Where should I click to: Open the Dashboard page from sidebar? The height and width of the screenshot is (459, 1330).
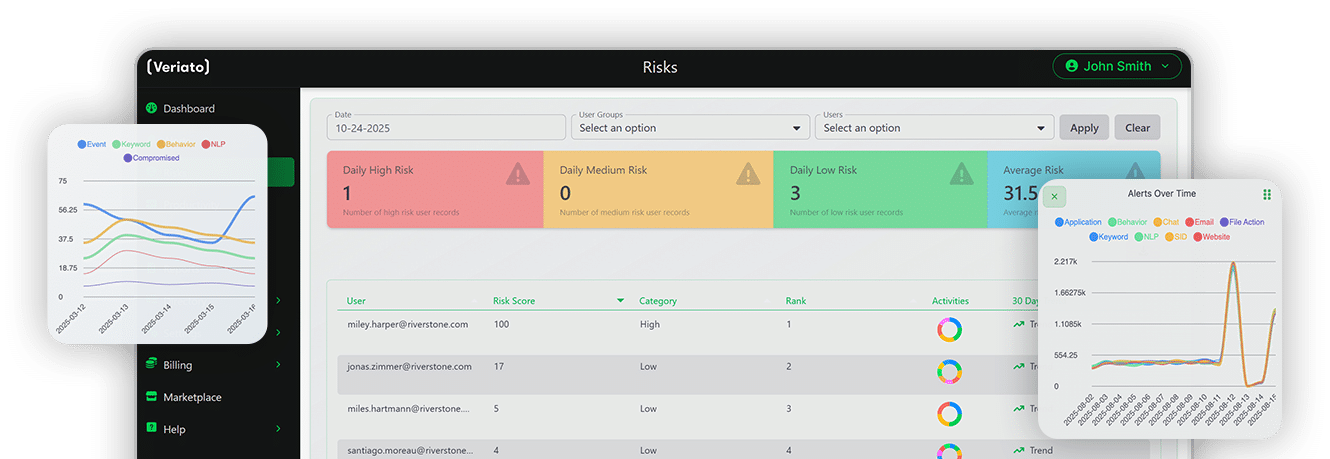(188, 108)
